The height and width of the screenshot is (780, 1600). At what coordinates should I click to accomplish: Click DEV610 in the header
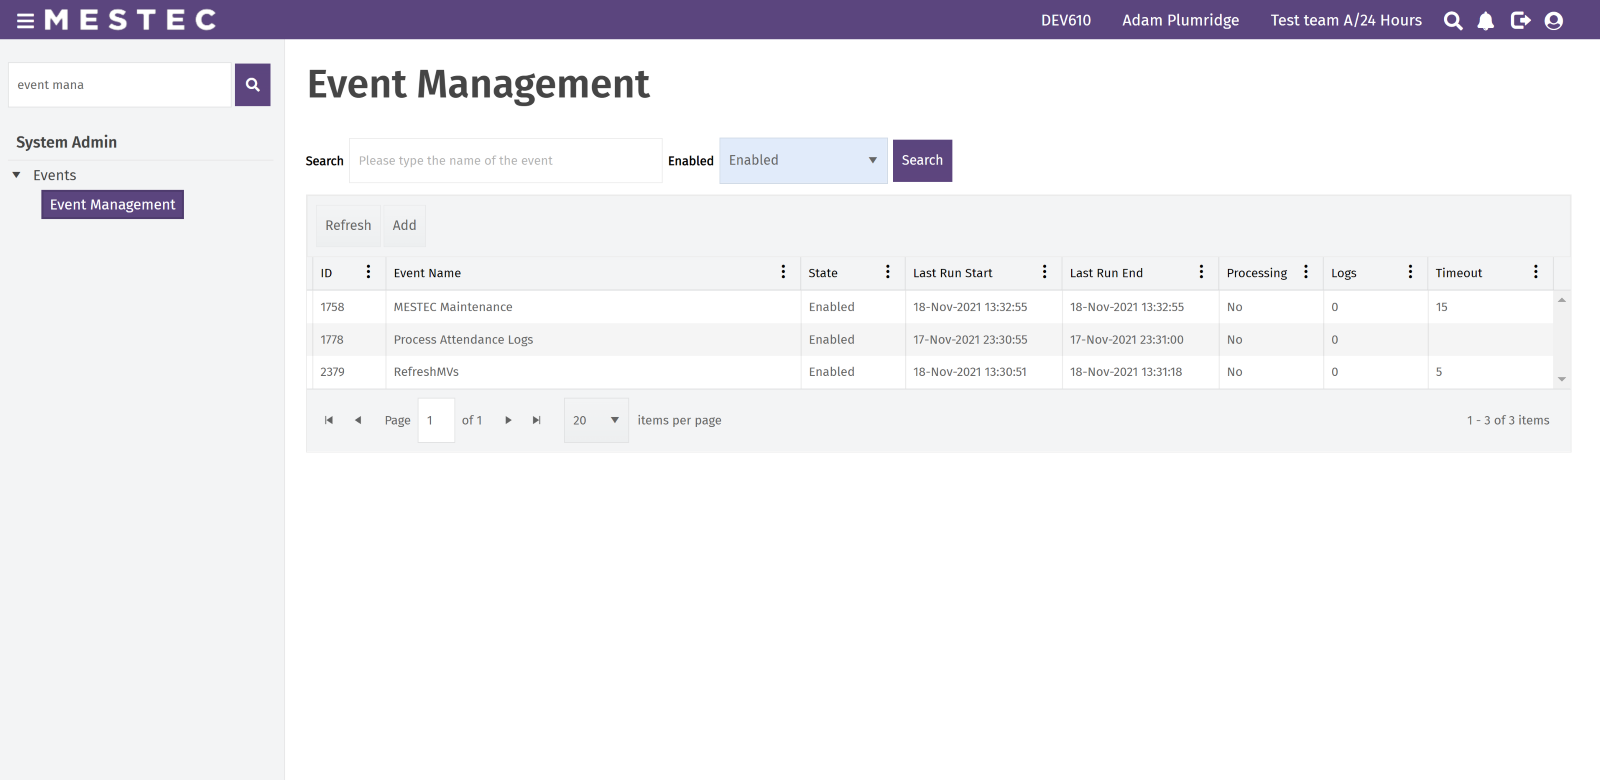point(1066,20)
